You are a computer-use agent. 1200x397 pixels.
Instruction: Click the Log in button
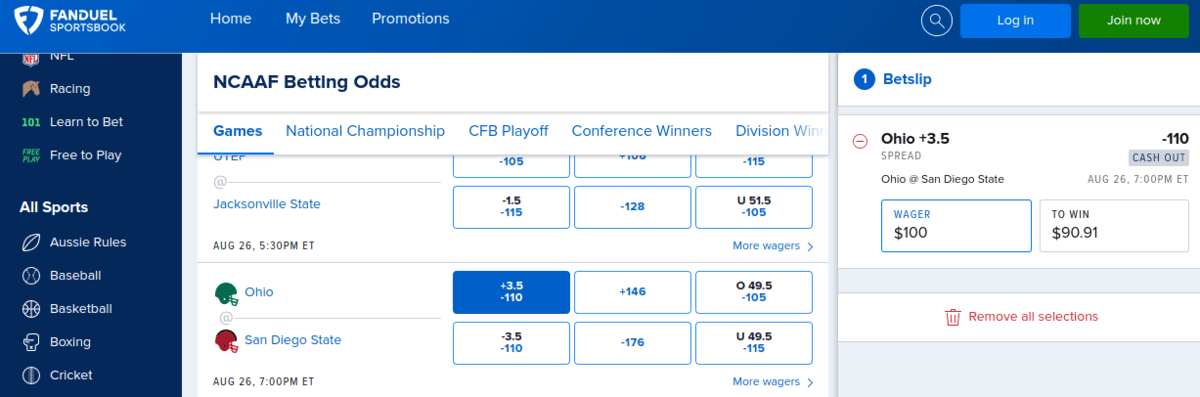click(1015, 20)
